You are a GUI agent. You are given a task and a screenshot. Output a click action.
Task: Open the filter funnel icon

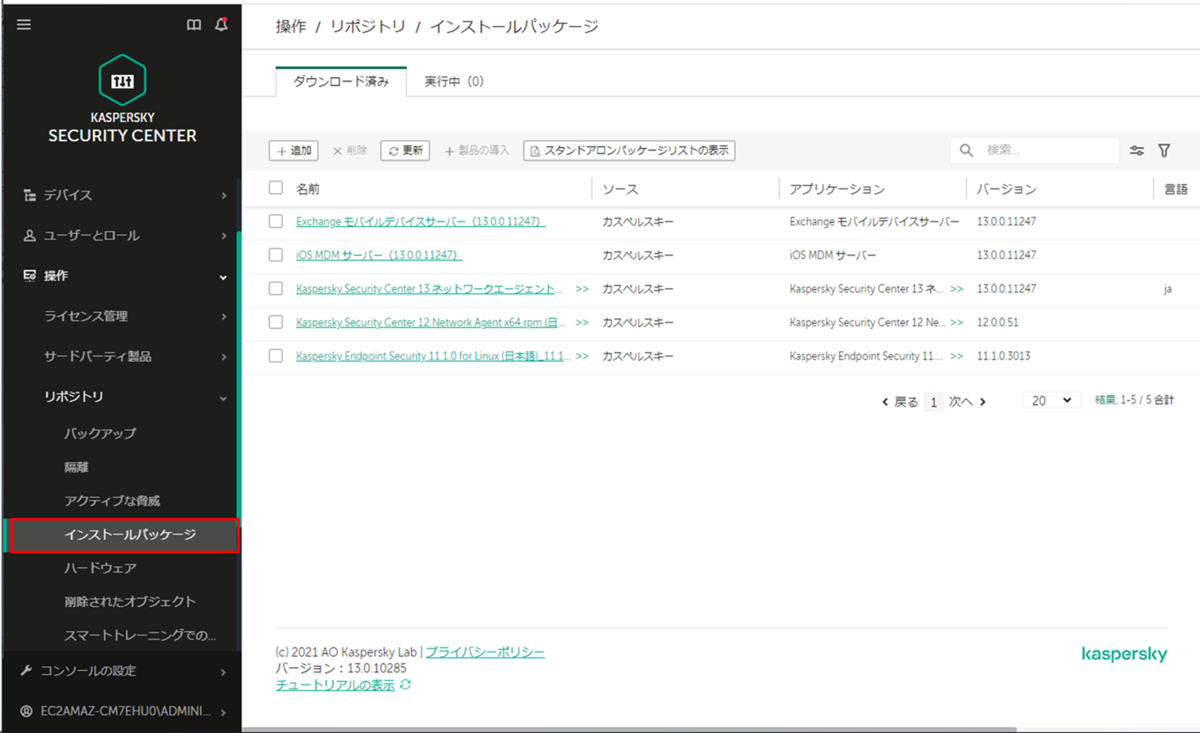pyautogui.click(x=1164, y=151)
